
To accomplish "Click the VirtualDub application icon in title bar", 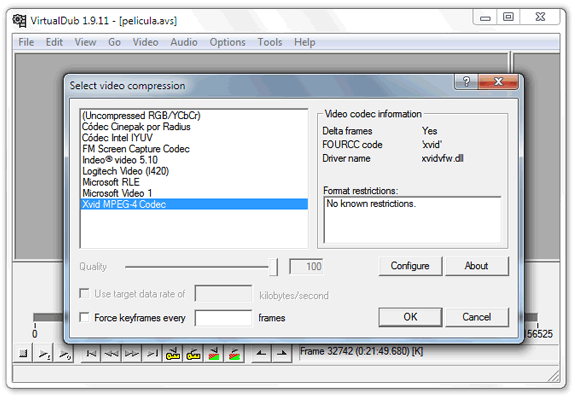I will tap(19, 21).
